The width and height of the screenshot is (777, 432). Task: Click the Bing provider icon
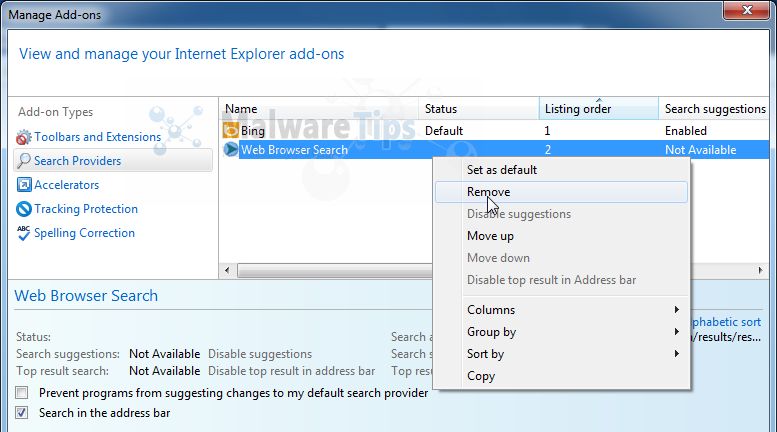tap(230, 130)
